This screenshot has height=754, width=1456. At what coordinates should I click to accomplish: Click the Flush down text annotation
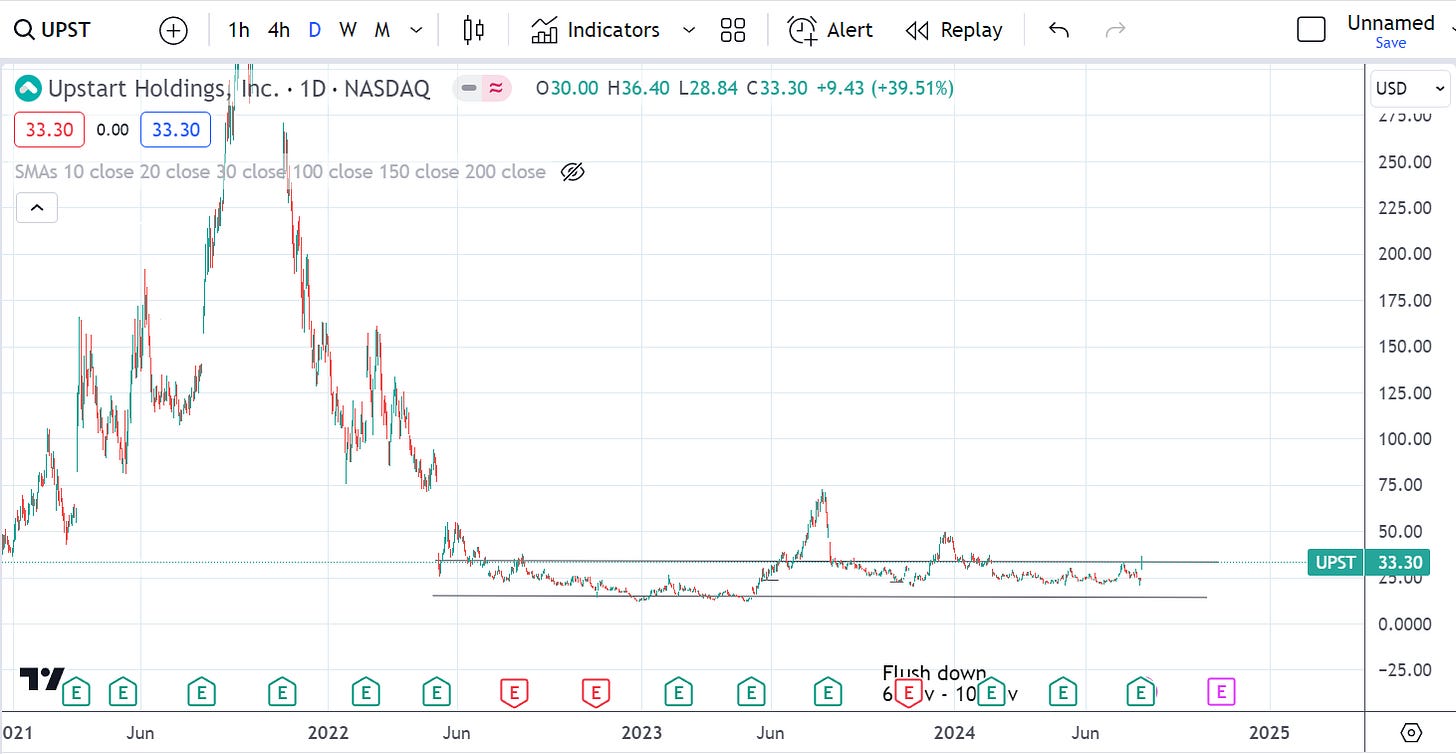[934, 673]
